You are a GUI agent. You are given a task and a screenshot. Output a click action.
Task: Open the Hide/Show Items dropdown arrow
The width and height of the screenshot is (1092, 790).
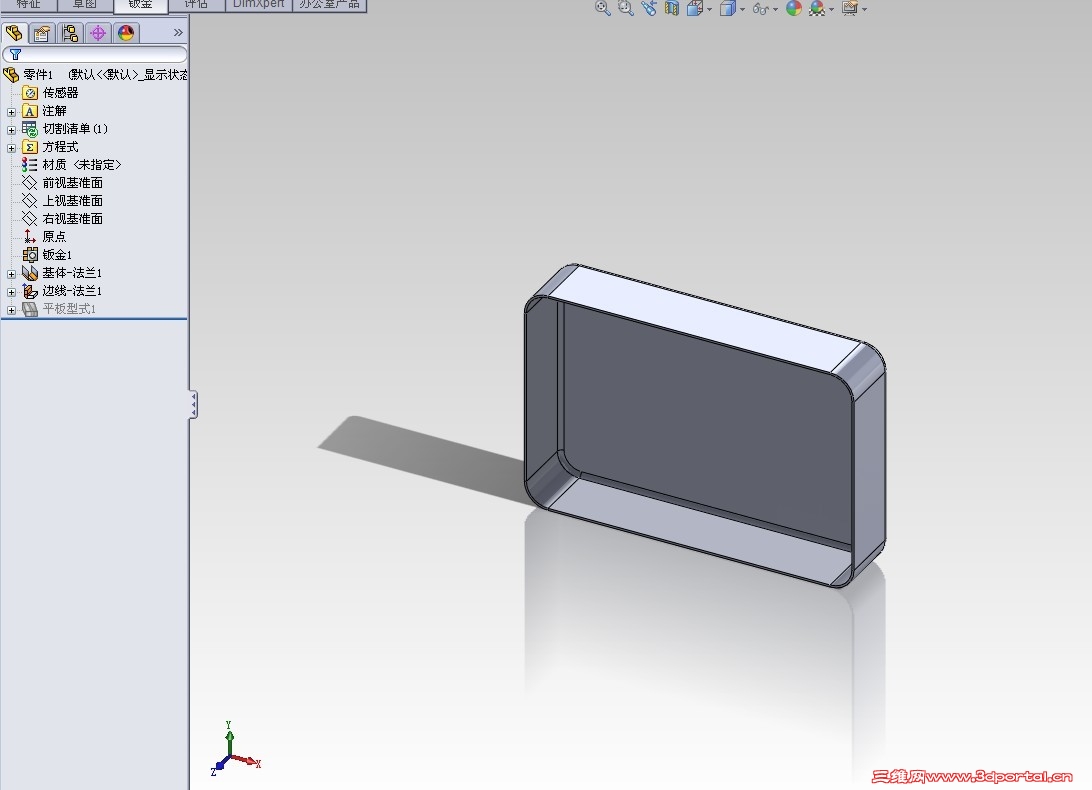775,10
